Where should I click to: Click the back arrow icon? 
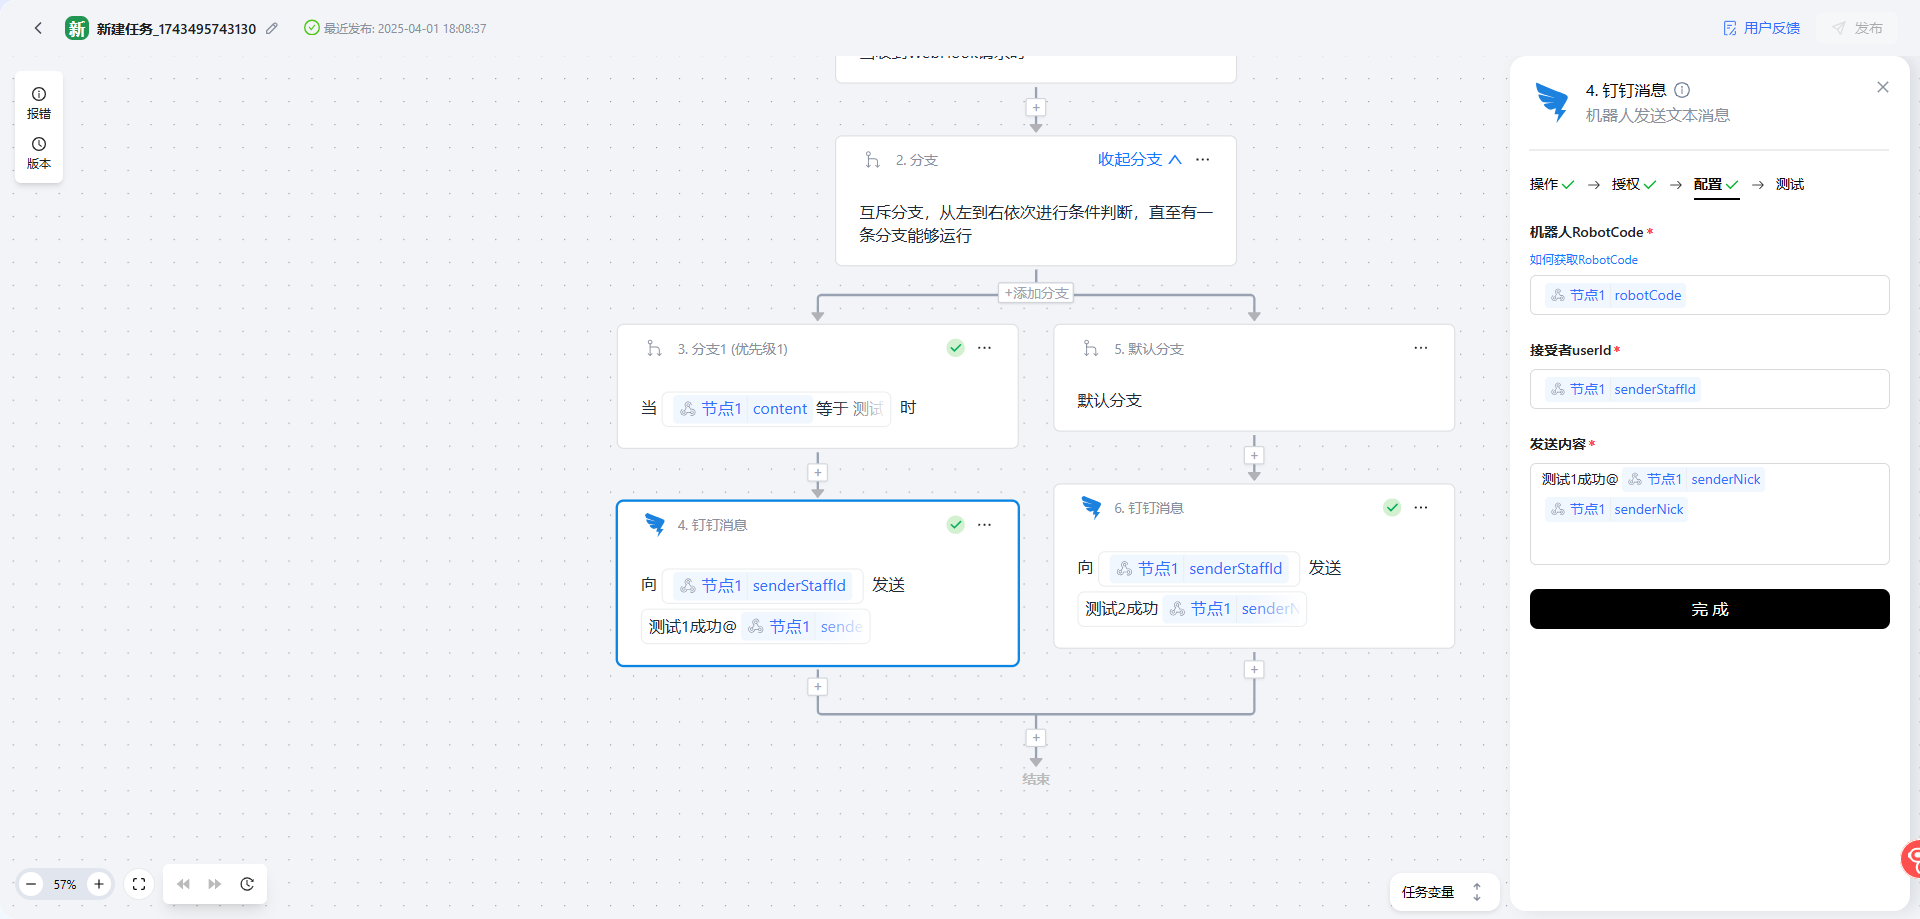(38, 28)
